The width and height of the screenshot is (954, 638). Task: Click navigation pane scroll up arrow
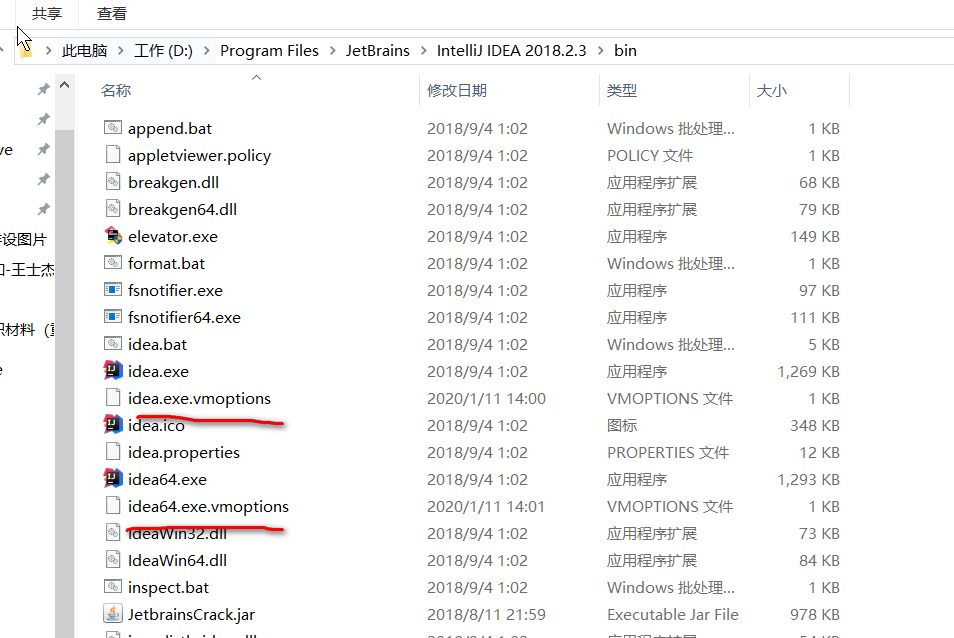click(x=64, y=86)
